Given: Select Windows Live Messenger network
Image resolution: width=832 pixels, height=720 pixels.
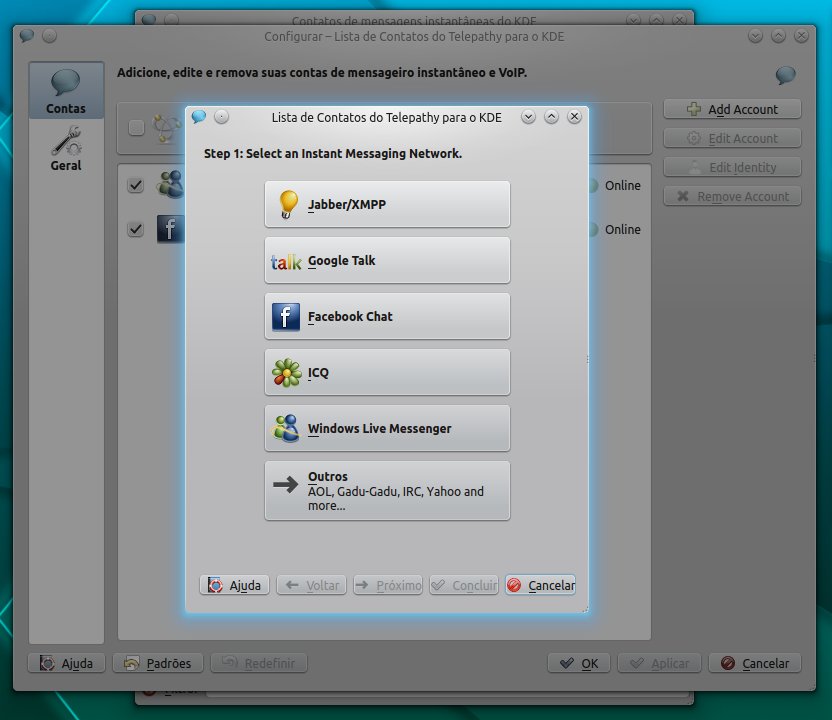Looking at the screenshot, I should (x=387, y=428).
